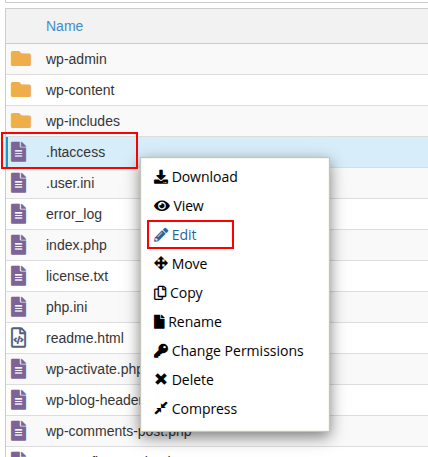Click the wp-blog-header file icon
428x457 pixels.
19,400
